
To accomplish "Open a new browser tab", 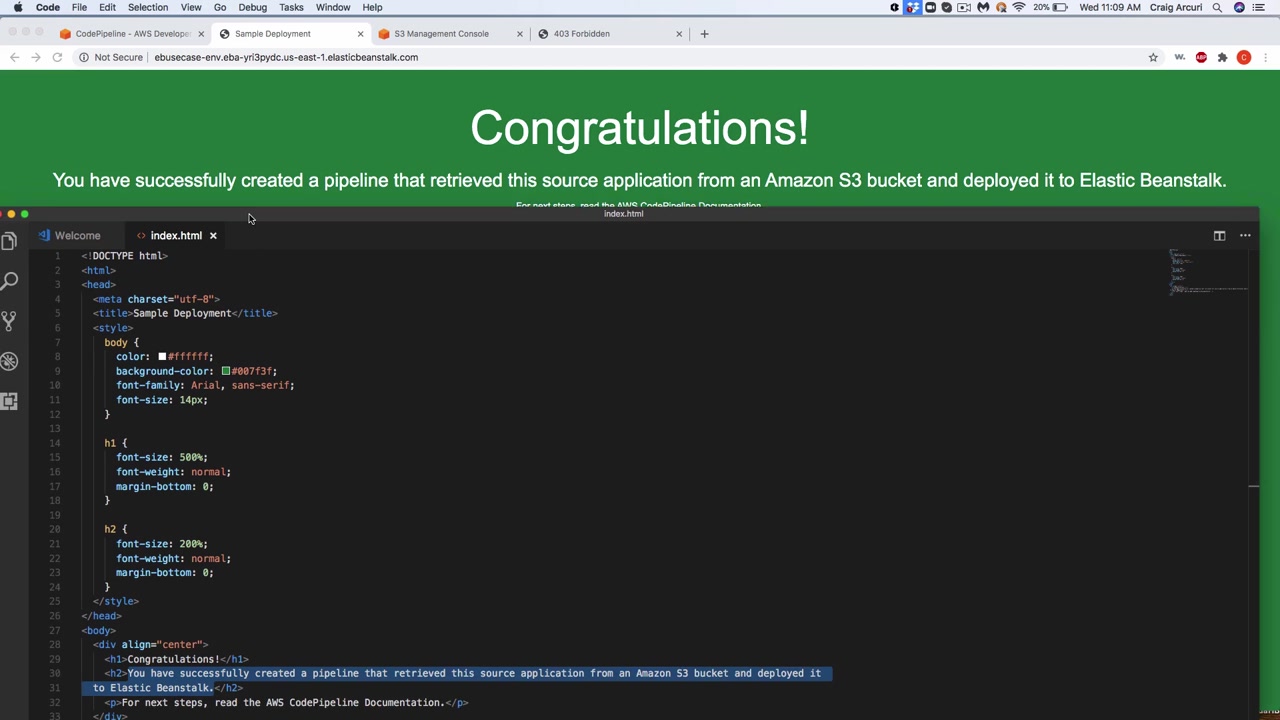I will tap(704, 34).
